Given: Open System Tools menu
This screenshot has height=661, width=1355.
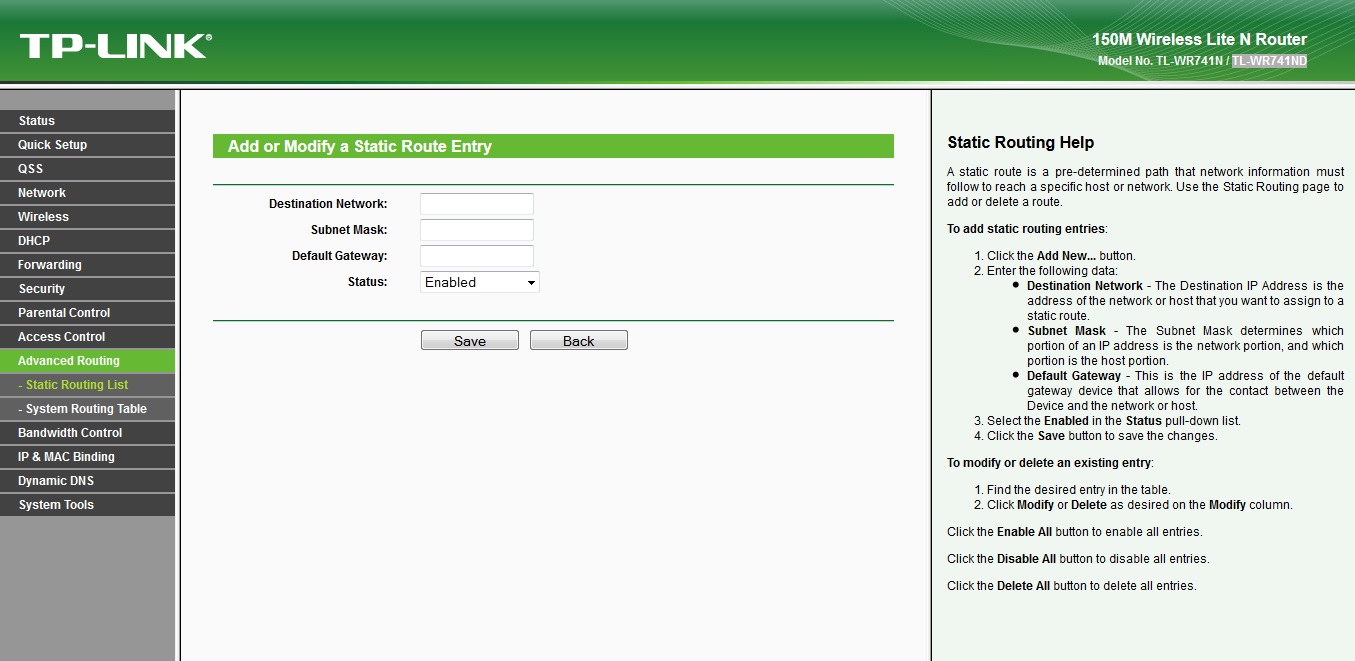Looking at the screenshot, I should click(x=56, y=505).
